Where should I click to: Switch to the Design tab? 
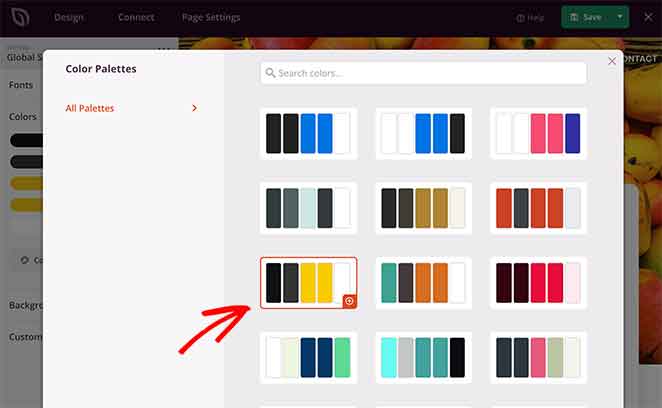pos(69,18)
